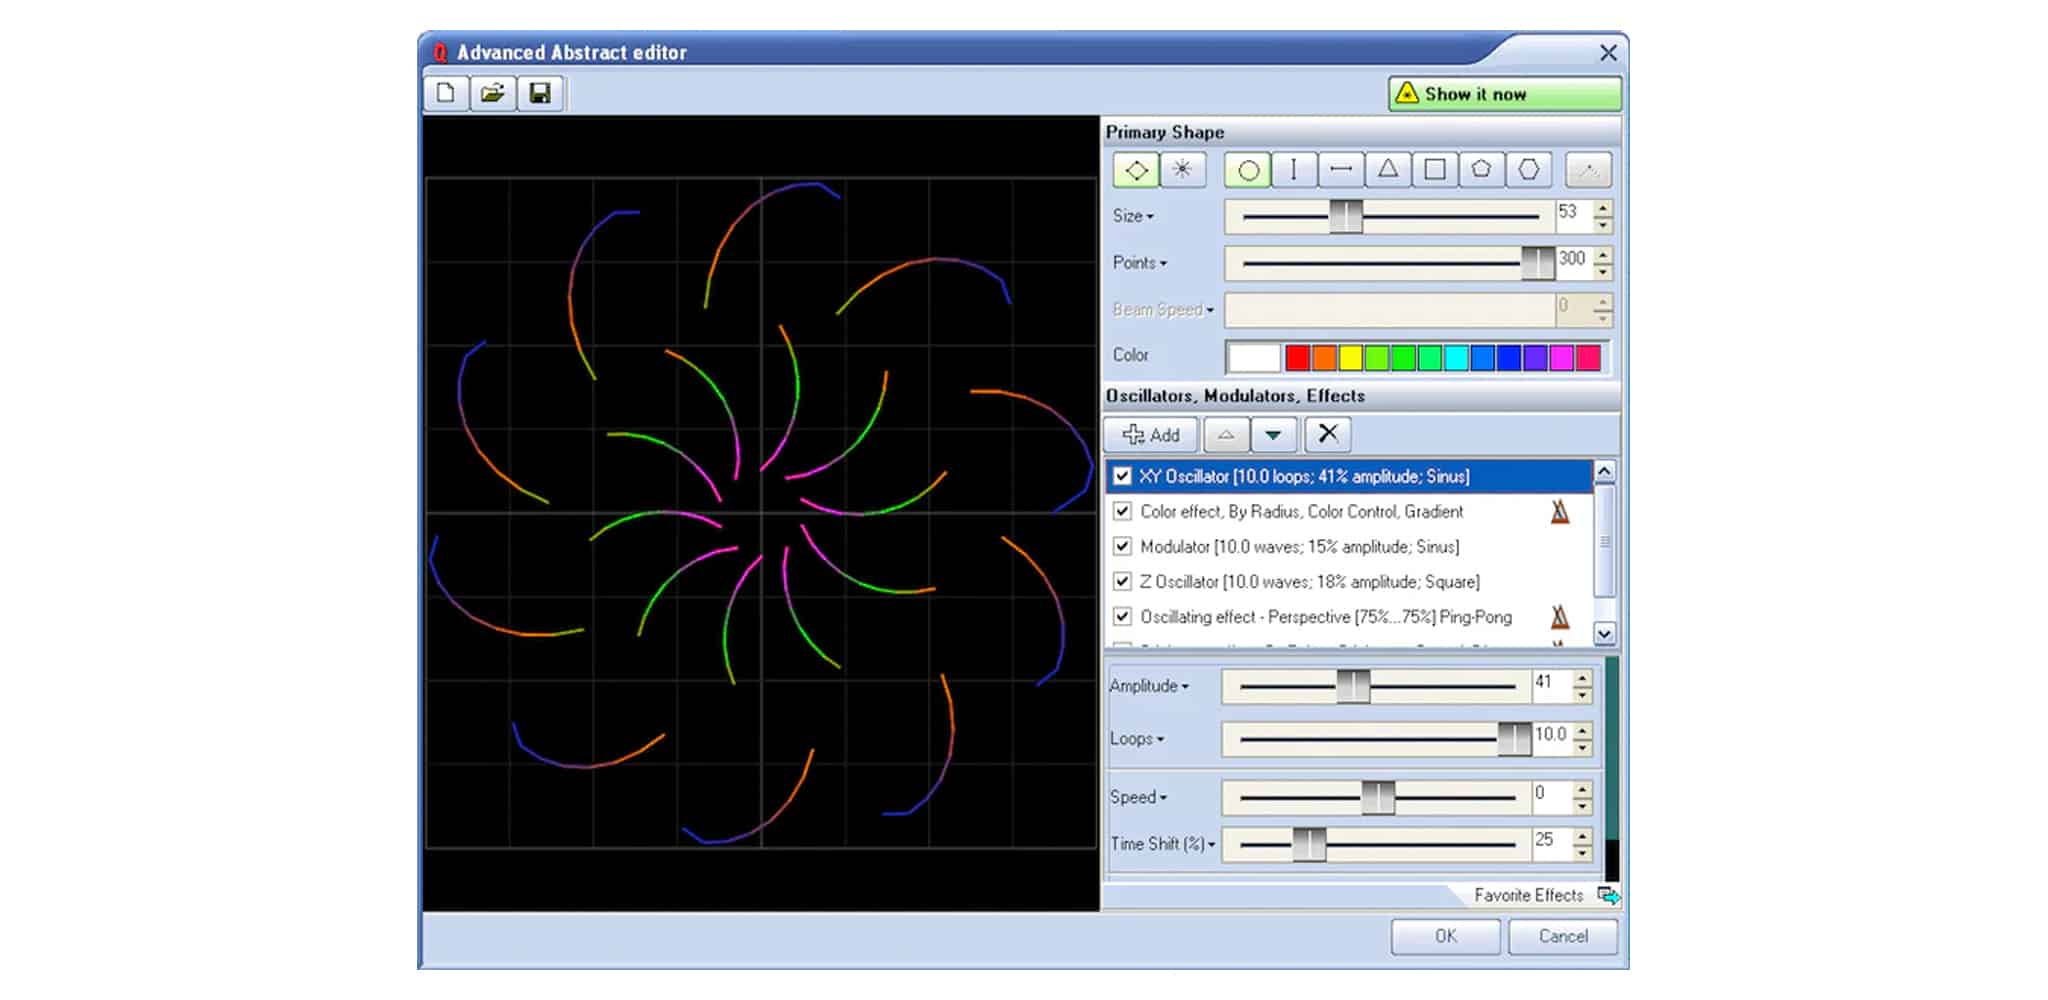Delete the selected effect with the X icon
Screen dimensions: 2048x1000
pyautogui.click(x=1327, y=434)
